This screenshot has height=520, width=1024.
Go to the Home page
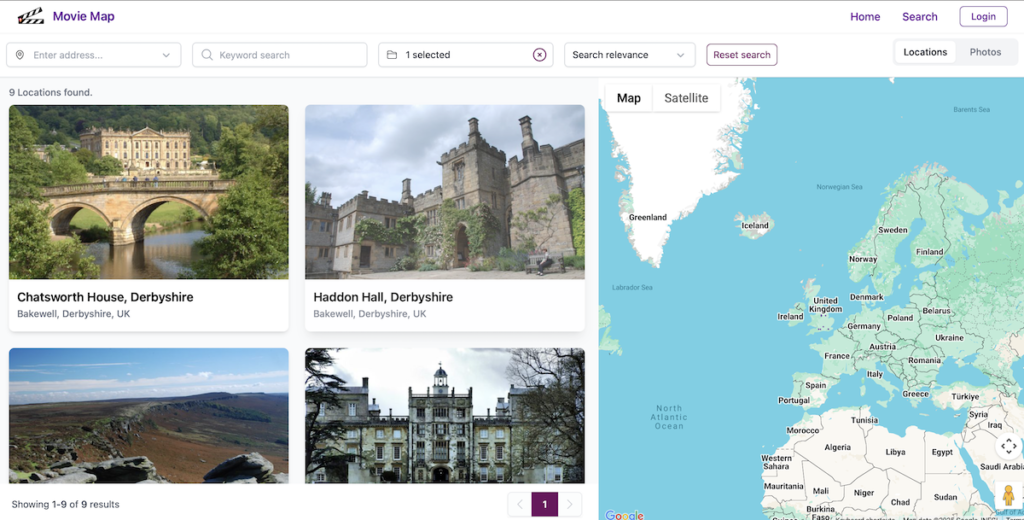click(x=865, y=17)
